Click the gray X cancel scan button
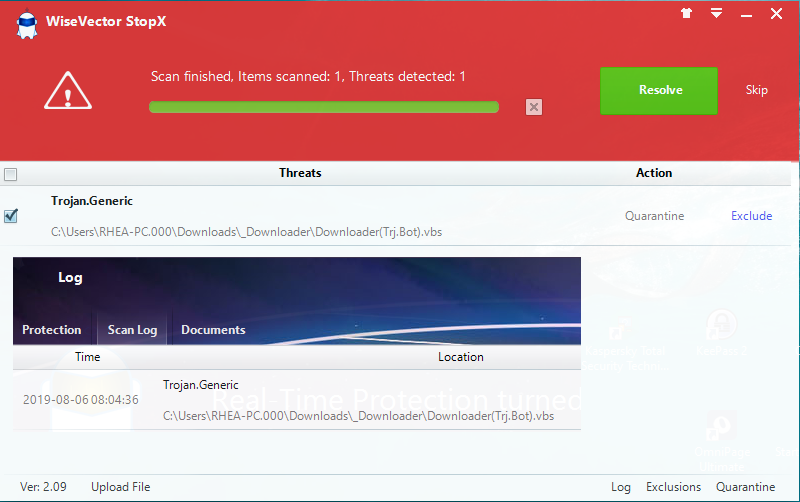This screenshot has height=502, width=800. (534, 107)
